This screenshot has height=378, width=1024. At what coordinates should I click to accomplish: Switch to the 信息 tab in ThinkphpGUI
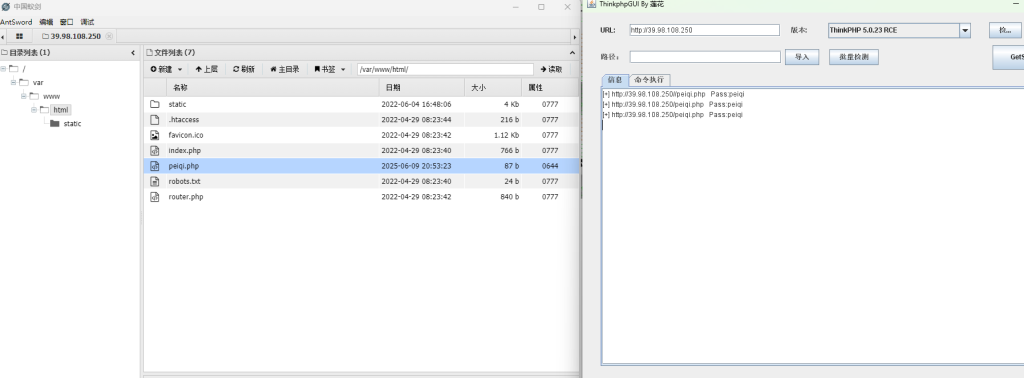click(615, 80)
